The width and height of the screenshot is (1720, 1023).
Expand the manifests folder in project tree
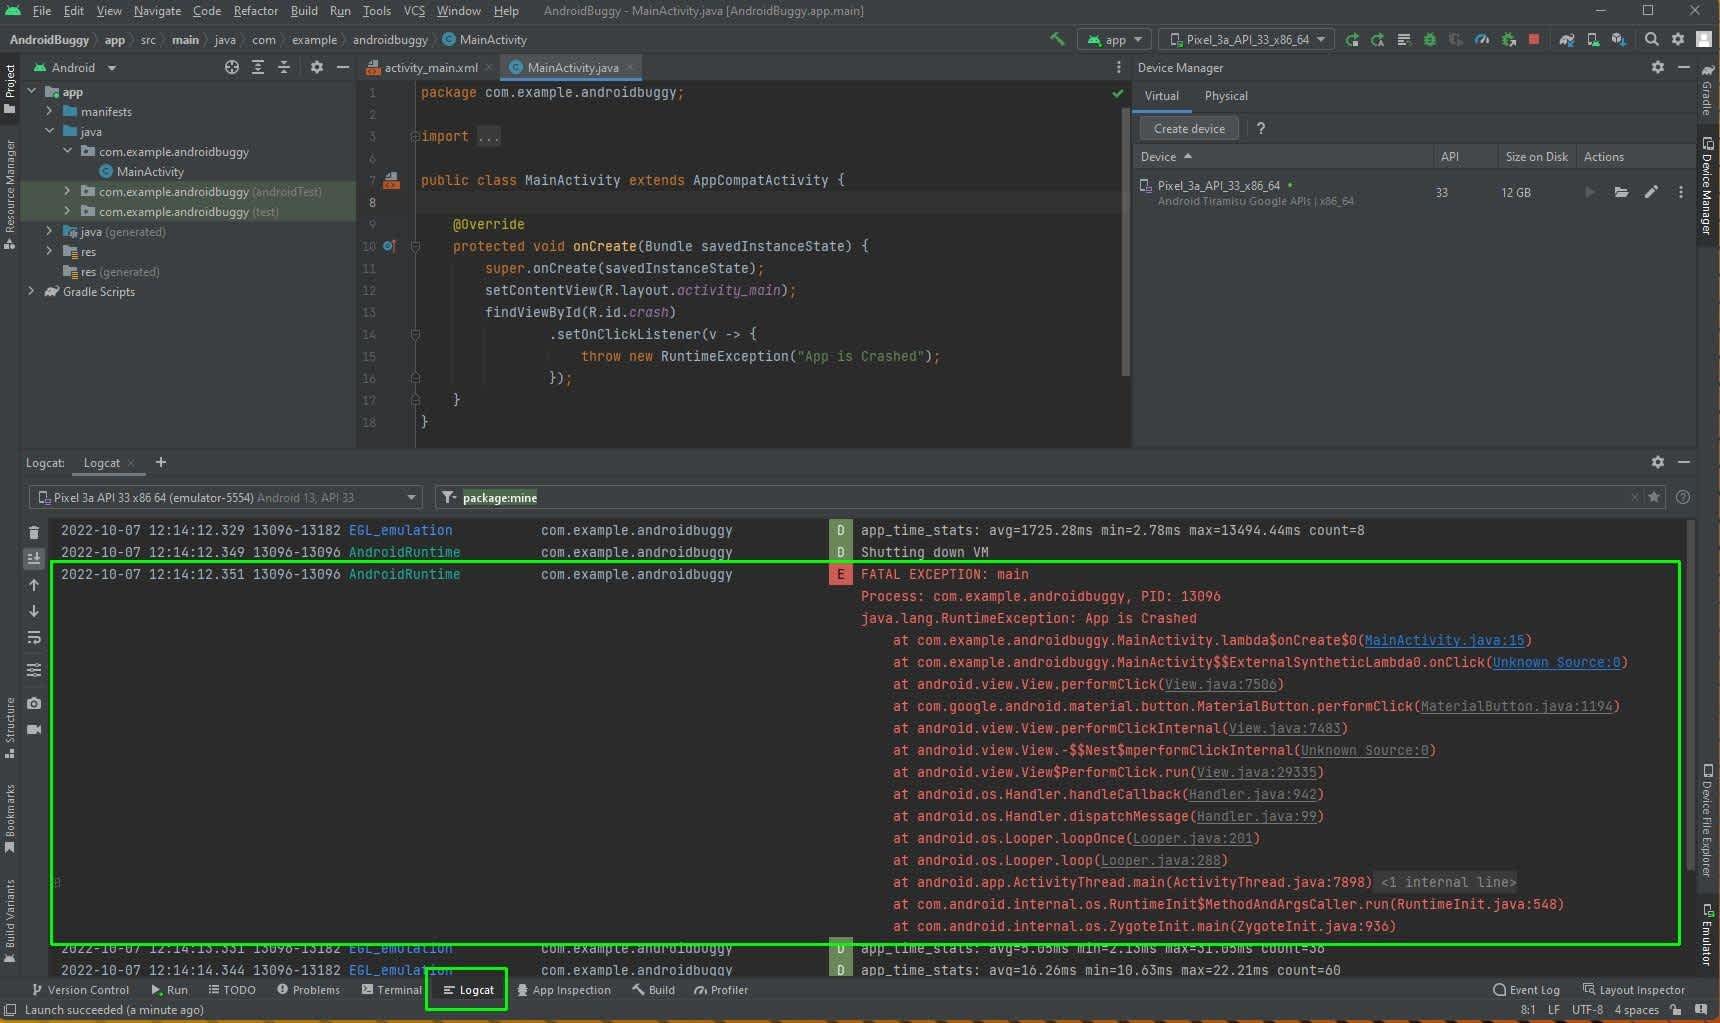pyautogui.click(x=49, y=111)
